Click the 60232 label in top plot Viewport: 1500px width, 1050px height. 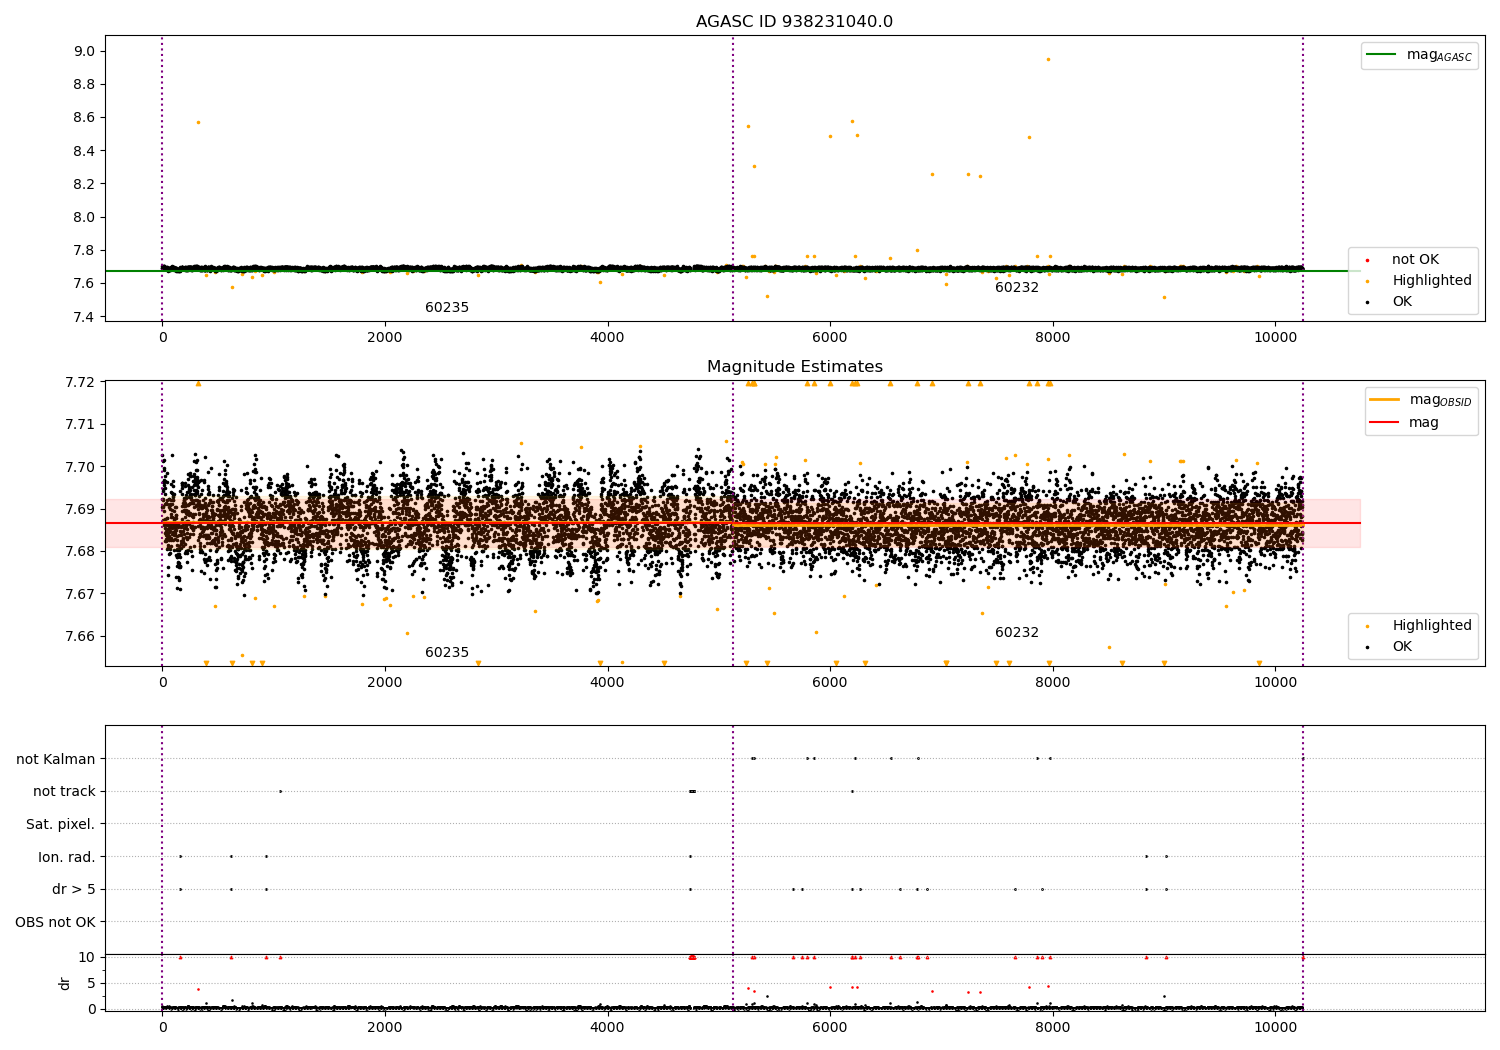click(x=1017, y=288)
